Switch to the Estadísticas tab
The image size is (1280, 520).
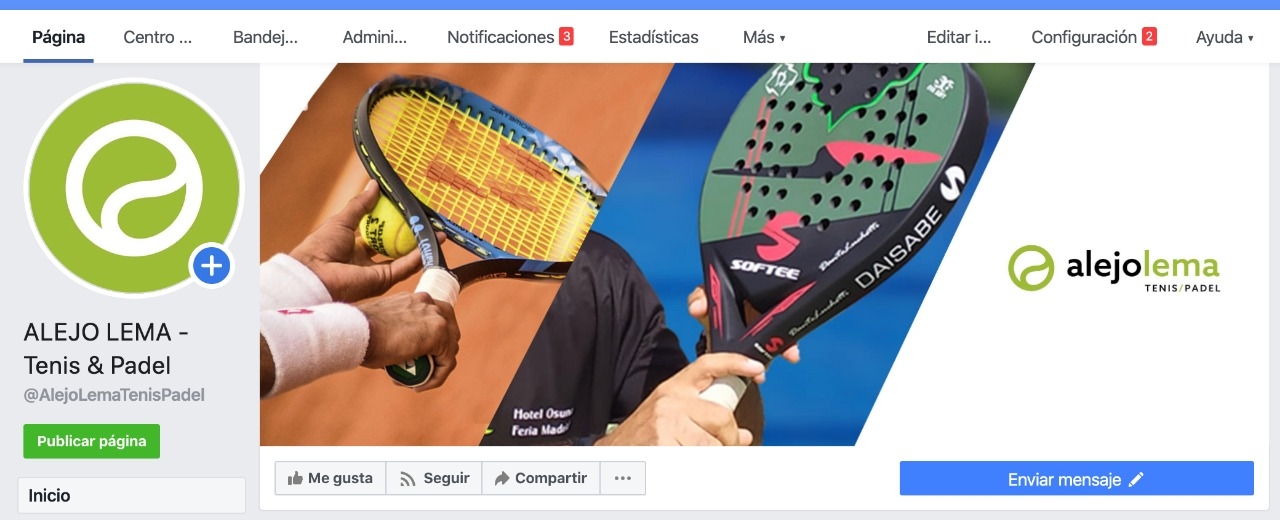coord(654,37)
